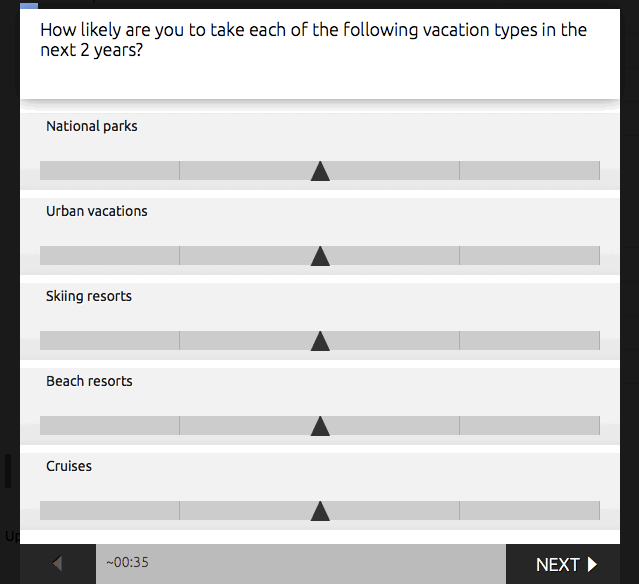Set National parks slider to far-left segment
The image size is (639, 584).
click(x=110, y=170)
